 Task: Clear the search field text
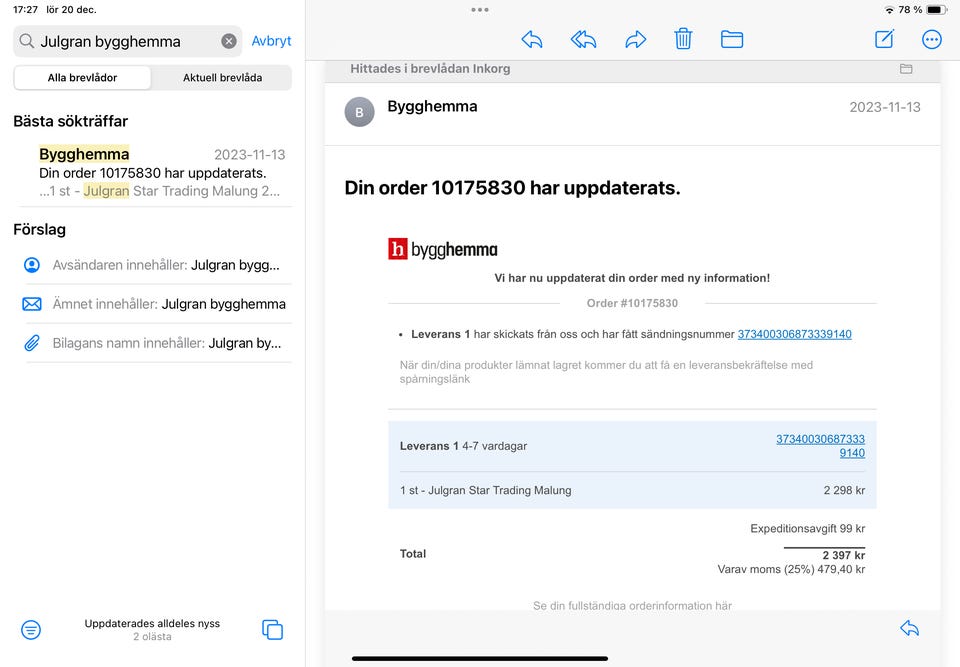tap(229, 41)
